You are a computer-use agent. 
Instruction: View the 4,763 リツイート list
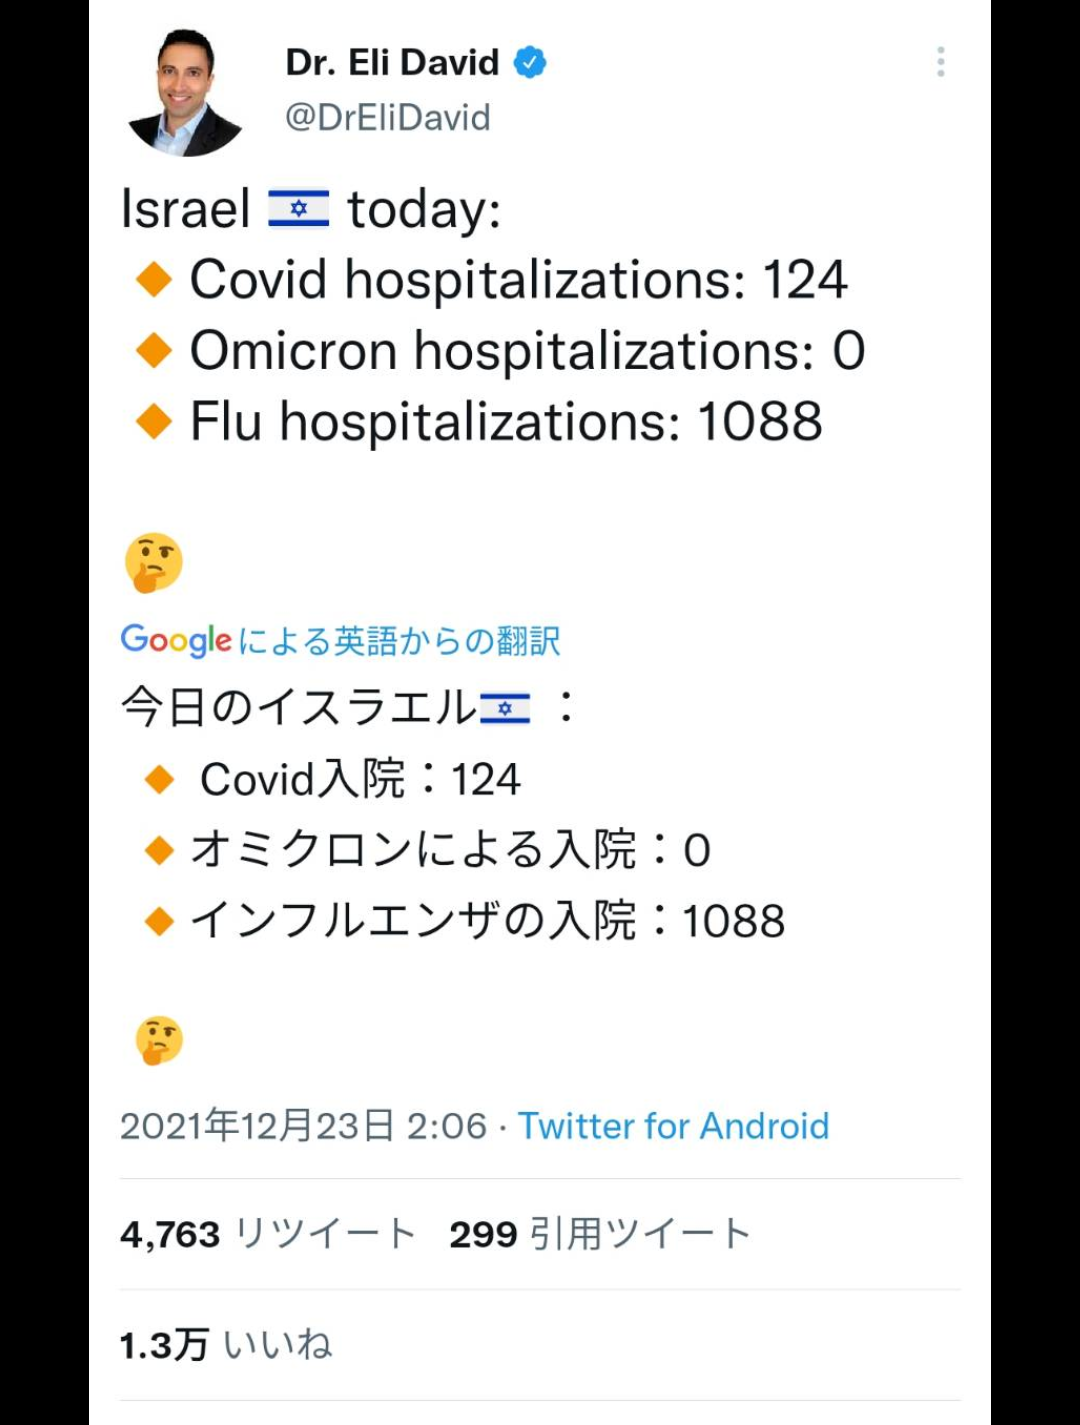click(x=268, y=1234)
